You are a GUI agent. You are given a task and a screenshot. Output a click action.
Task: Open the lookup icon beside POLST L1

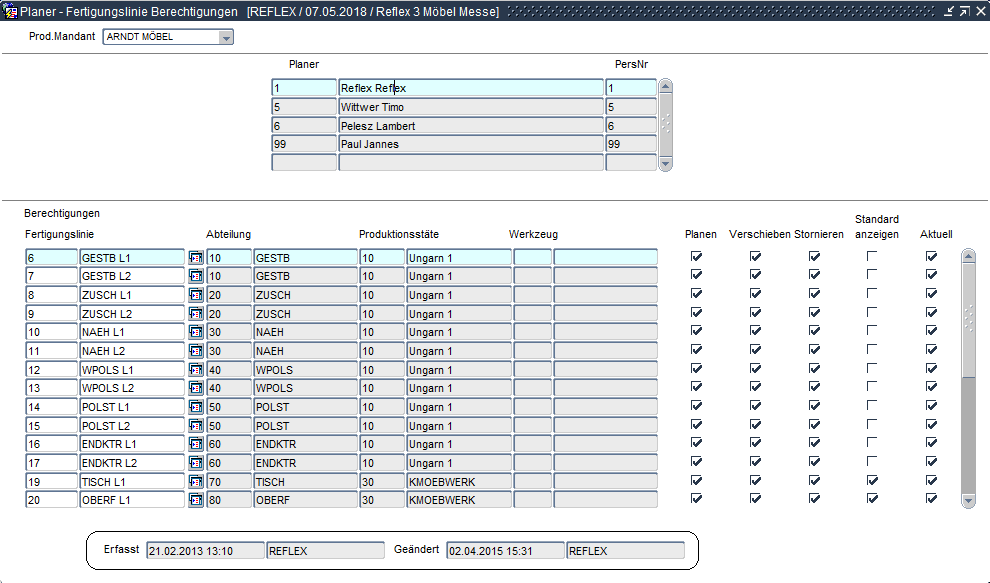click(196, 407)
